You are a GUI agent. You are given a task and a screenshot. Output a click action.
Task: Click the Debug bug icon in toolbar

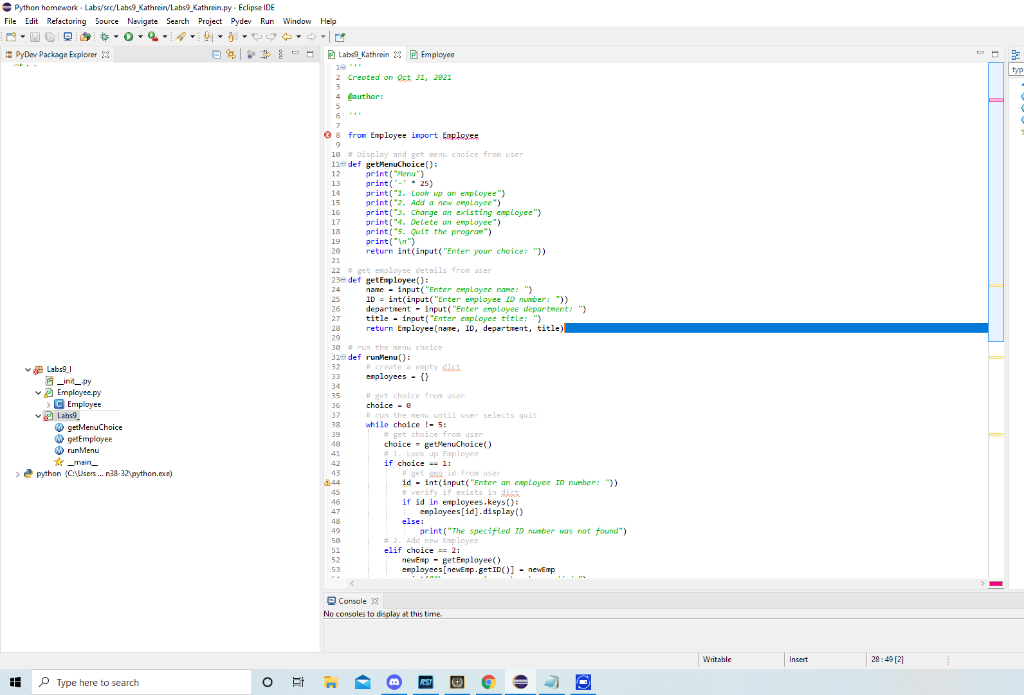point(103,37)
